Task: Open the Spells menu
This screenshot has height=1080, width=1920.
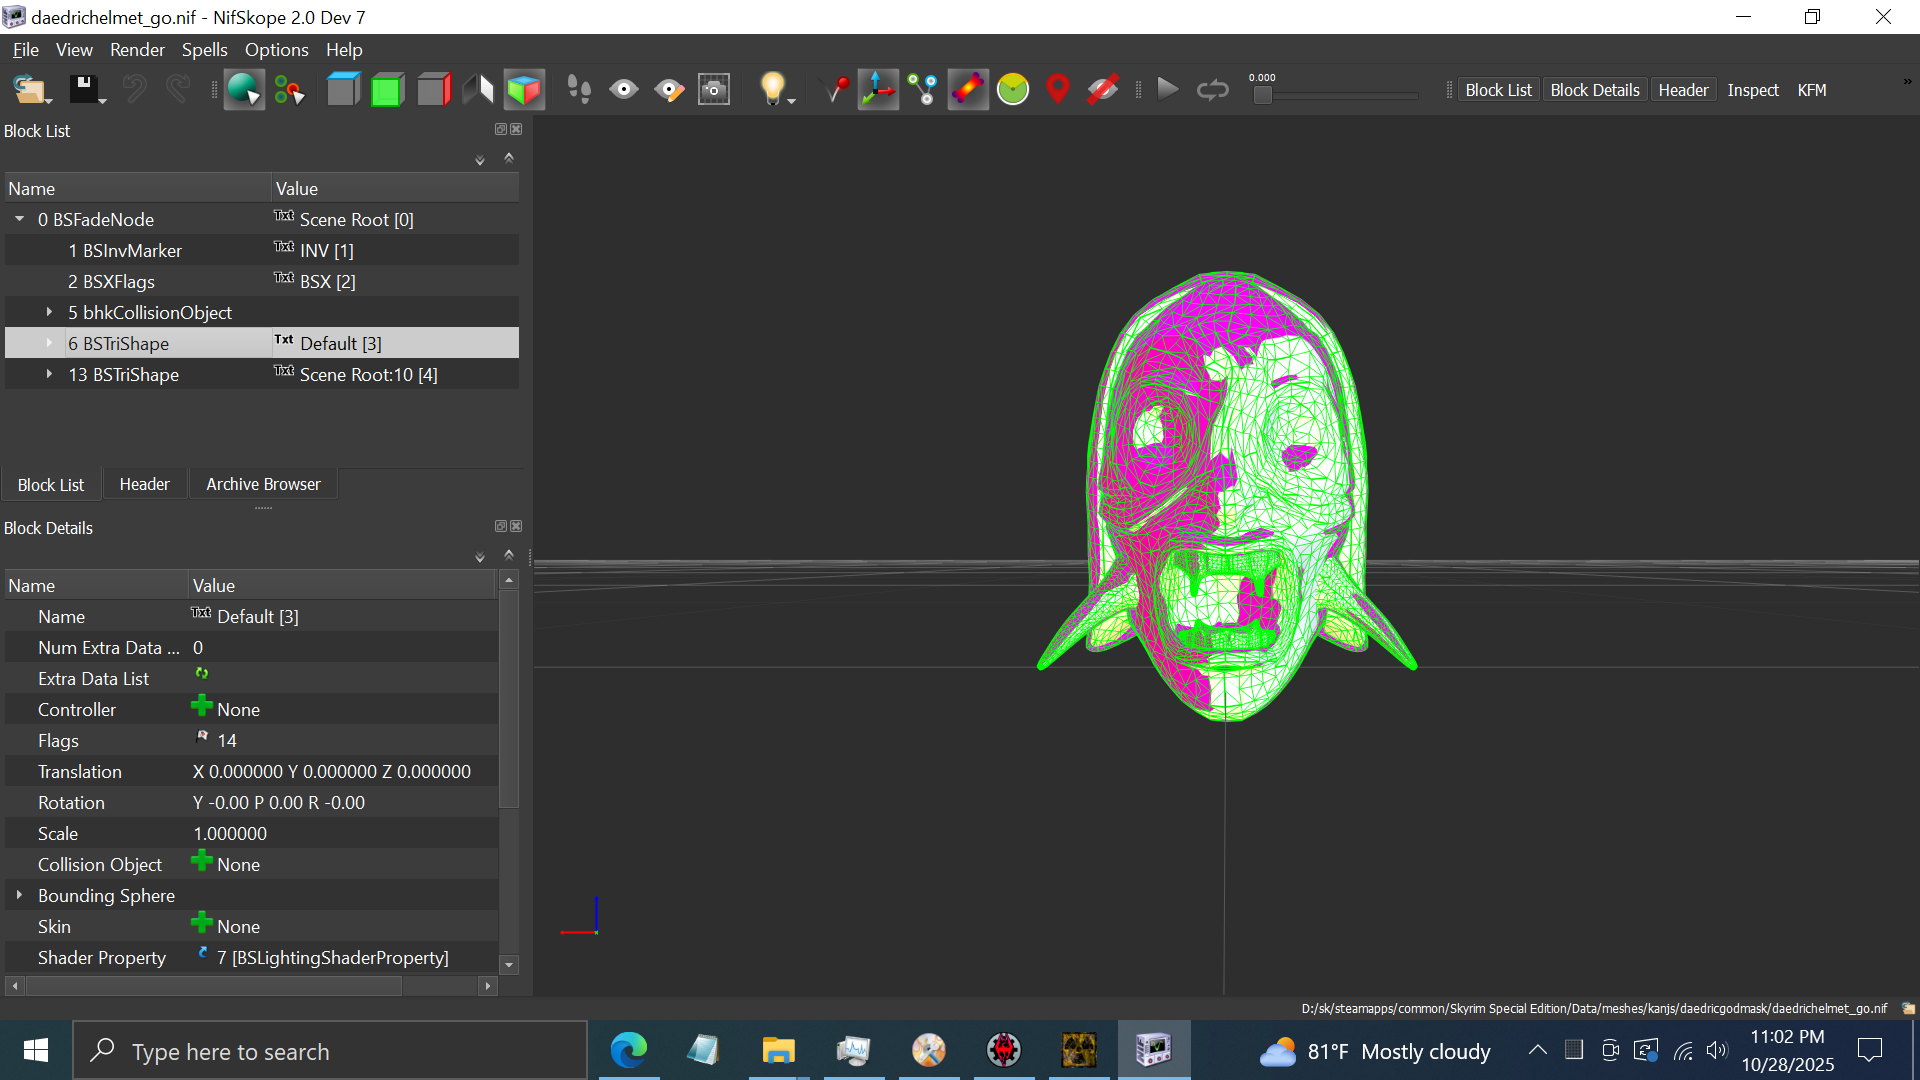Action: tap(204, 50)
